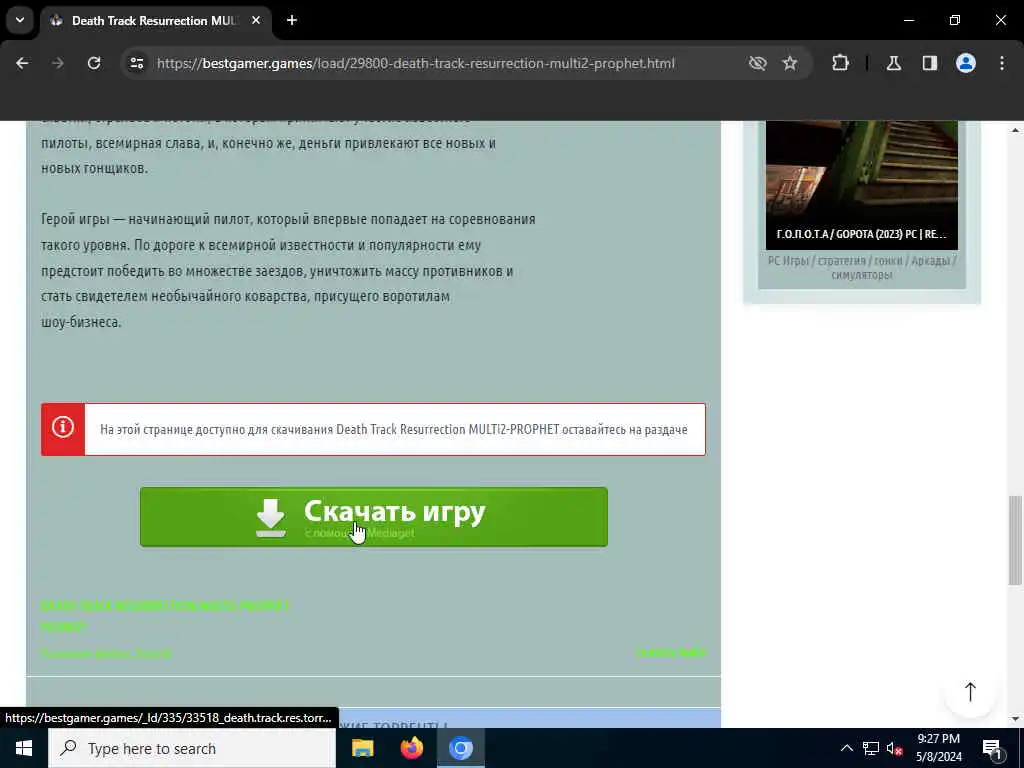This screenshot has height=768, width=1024.
Task: Open the Windows Start menu
Action: (x=24, y=748)
